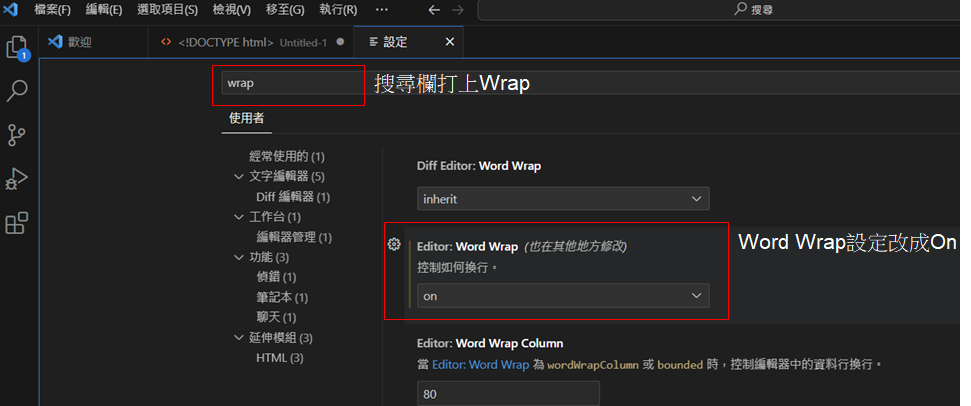The width and height of the screenshot is (971, 406).
Task: Select the 設定 tab
Action: pyautogui.click(x=408, y=42)
